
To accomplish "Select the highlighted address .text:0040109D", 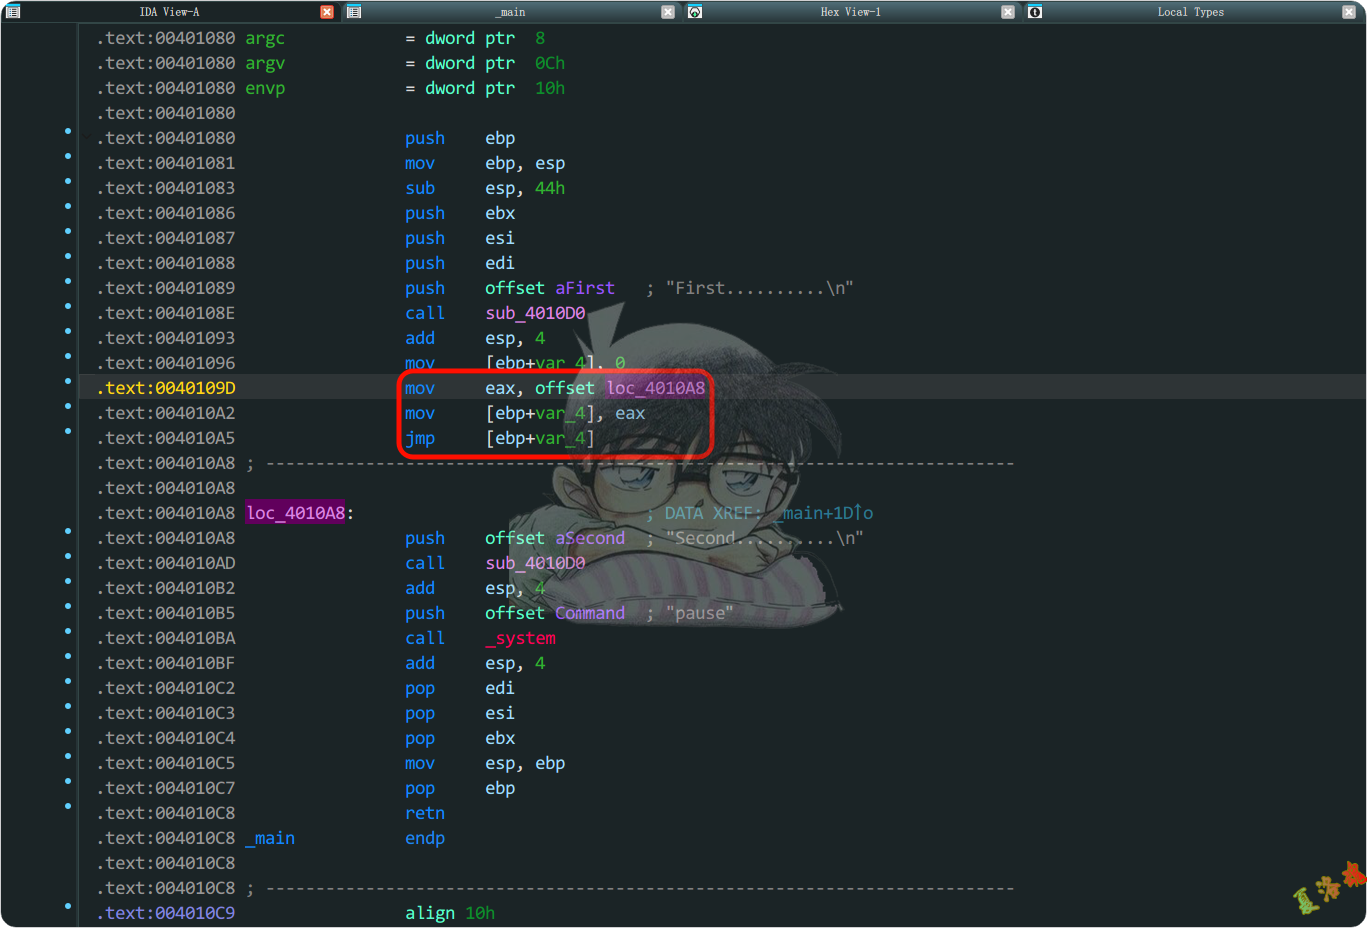I will tap(166, 388).
